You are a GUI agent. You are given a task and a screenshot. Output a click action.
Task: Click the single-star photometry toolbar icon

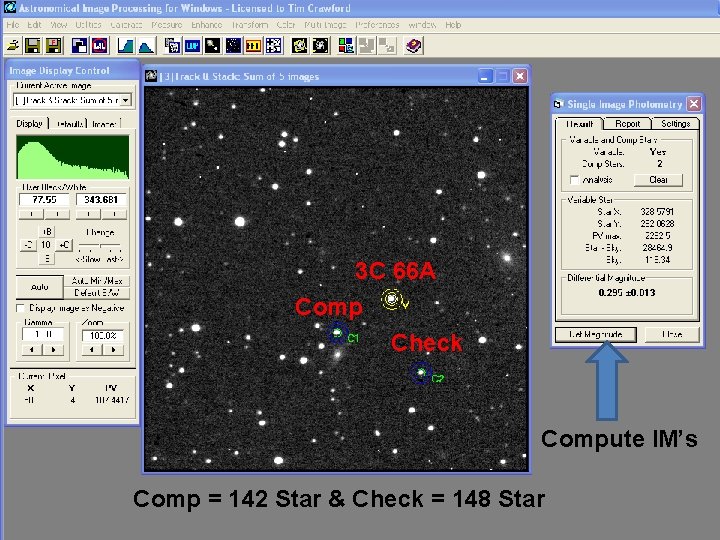[213, 45]
